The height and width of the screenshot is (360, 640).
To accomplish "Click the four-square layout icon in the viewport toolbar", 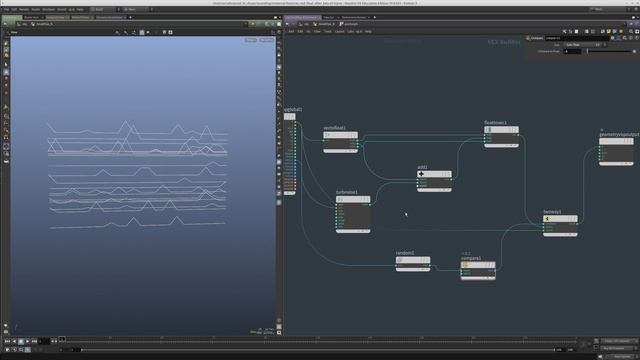I will (170, 32).
